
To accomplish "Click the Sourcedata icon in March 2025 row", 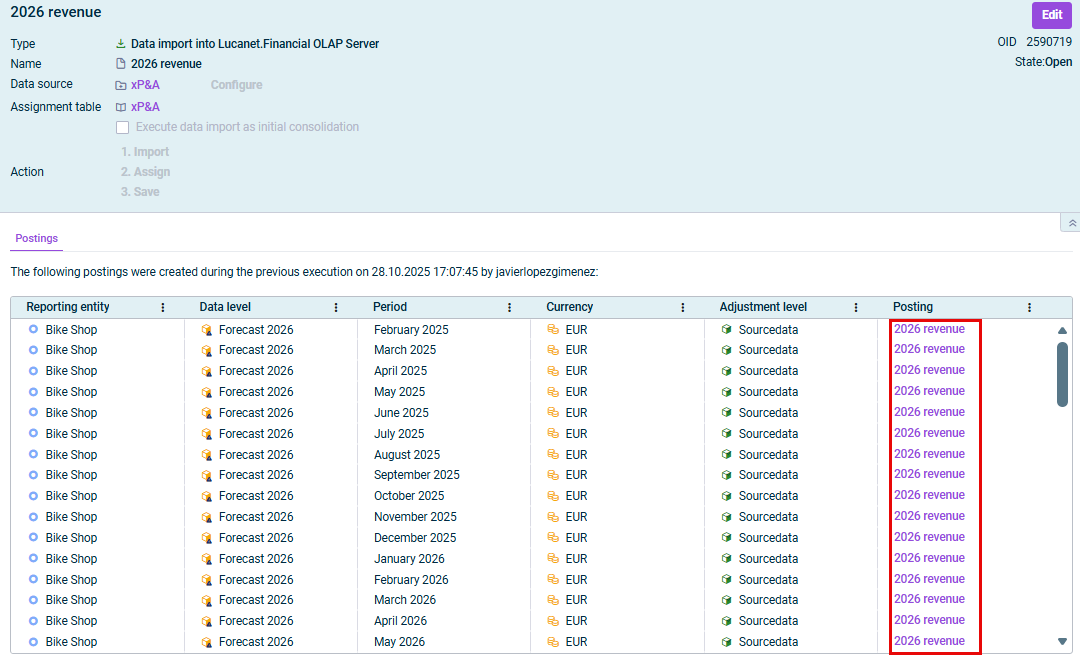I will click(726, 350).
